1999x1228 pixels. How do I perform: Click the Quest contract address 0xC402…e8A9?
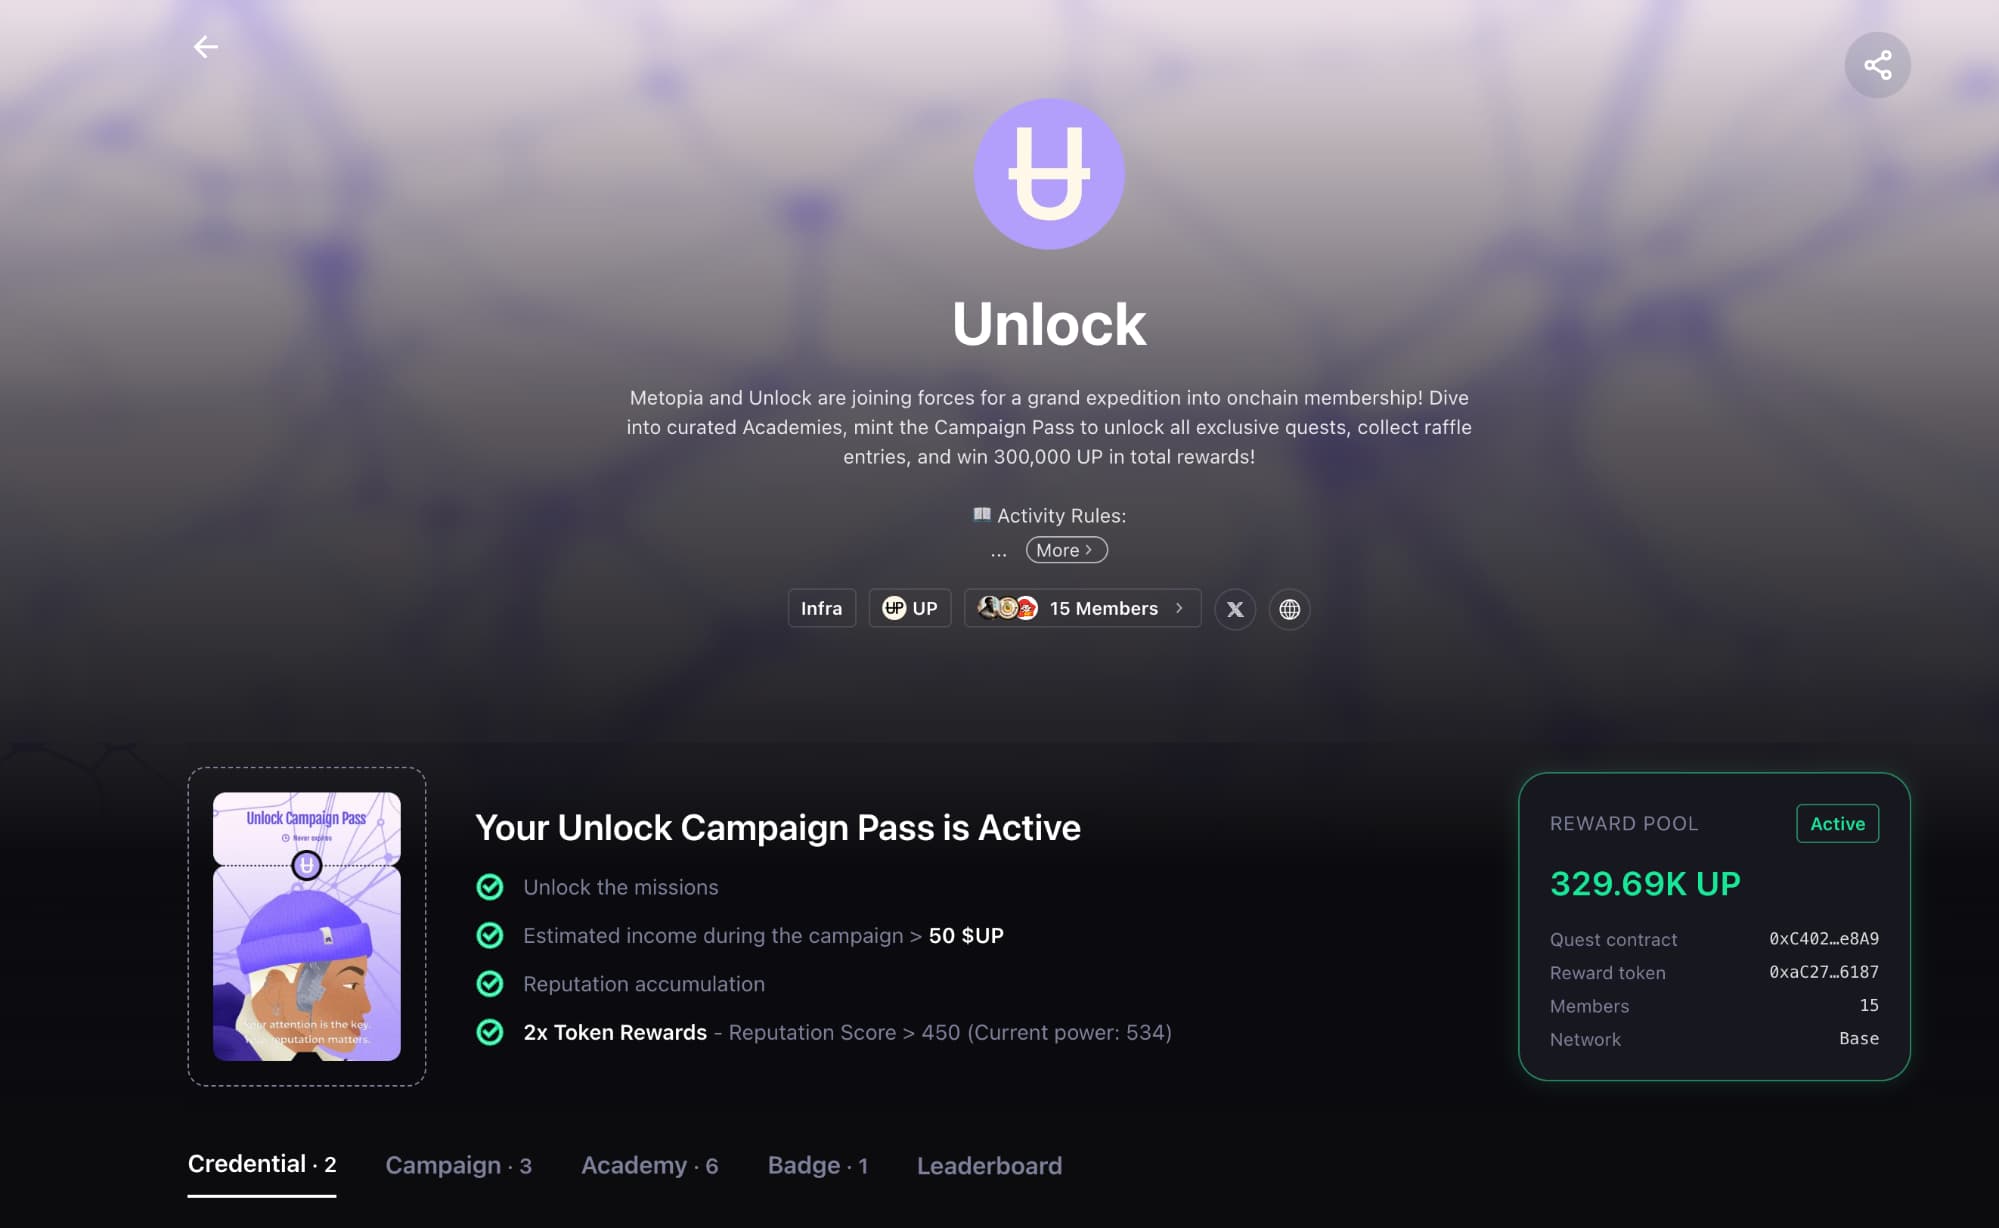point(1823,939)
